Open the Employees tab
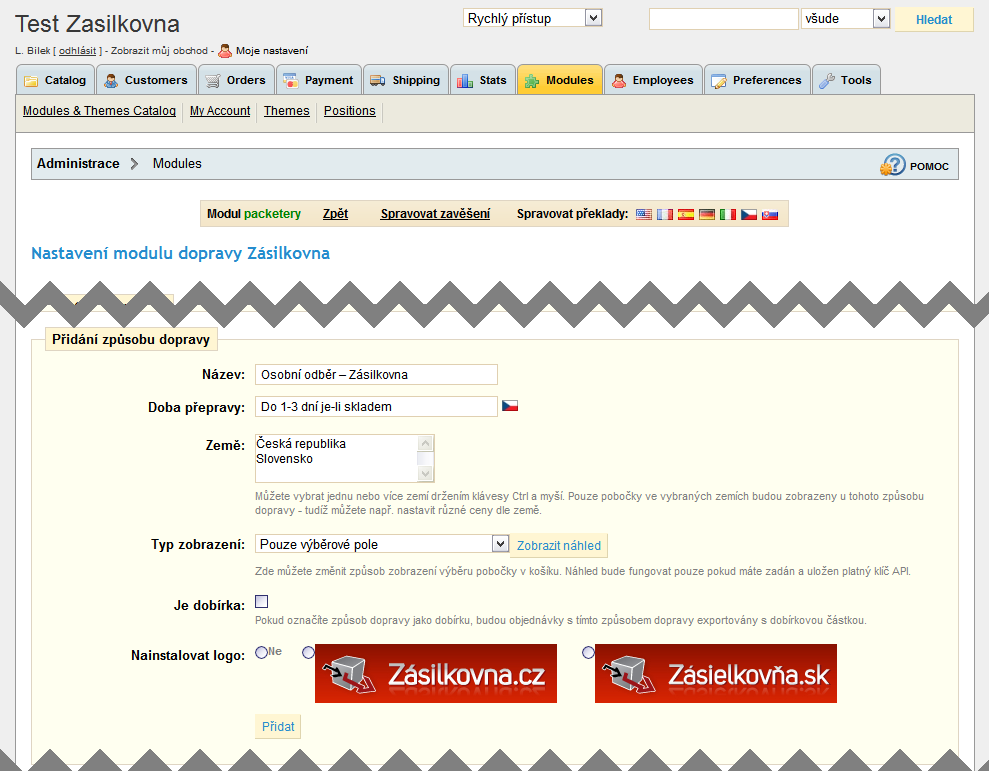This screenshot has height=771, width=989. click(653, 80)
